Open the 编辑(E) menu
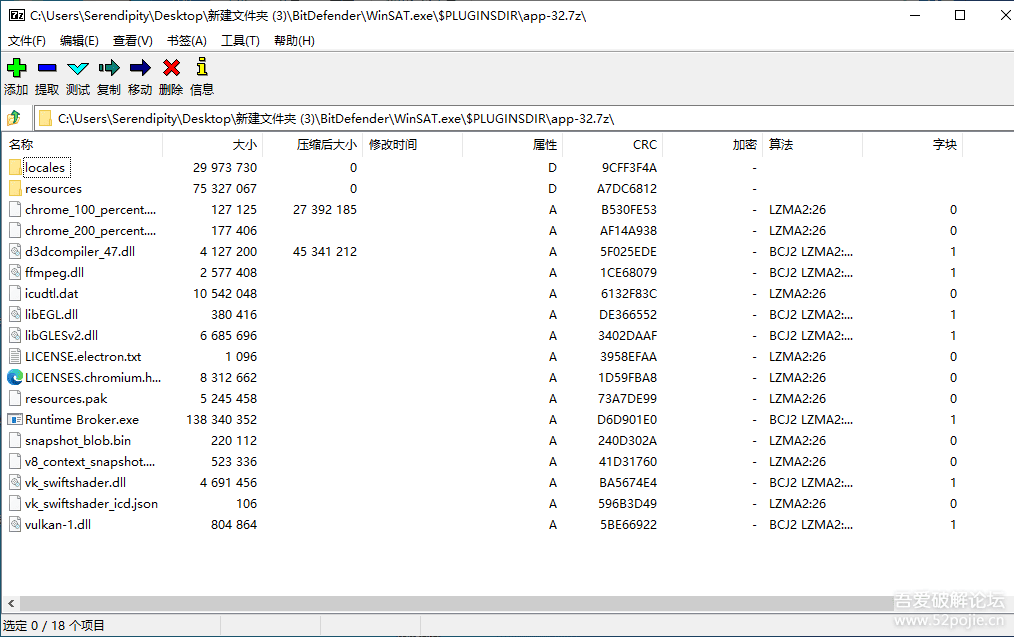This screenshot has height=637, width=1014. 79,41
